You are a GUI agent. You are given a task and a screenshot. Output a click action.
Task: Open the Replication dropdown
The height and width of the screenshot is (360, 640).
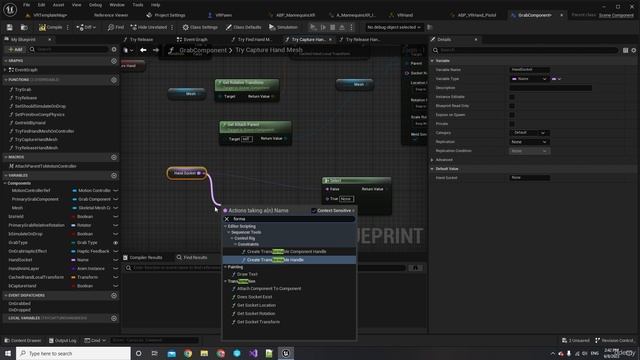[530, 142]
